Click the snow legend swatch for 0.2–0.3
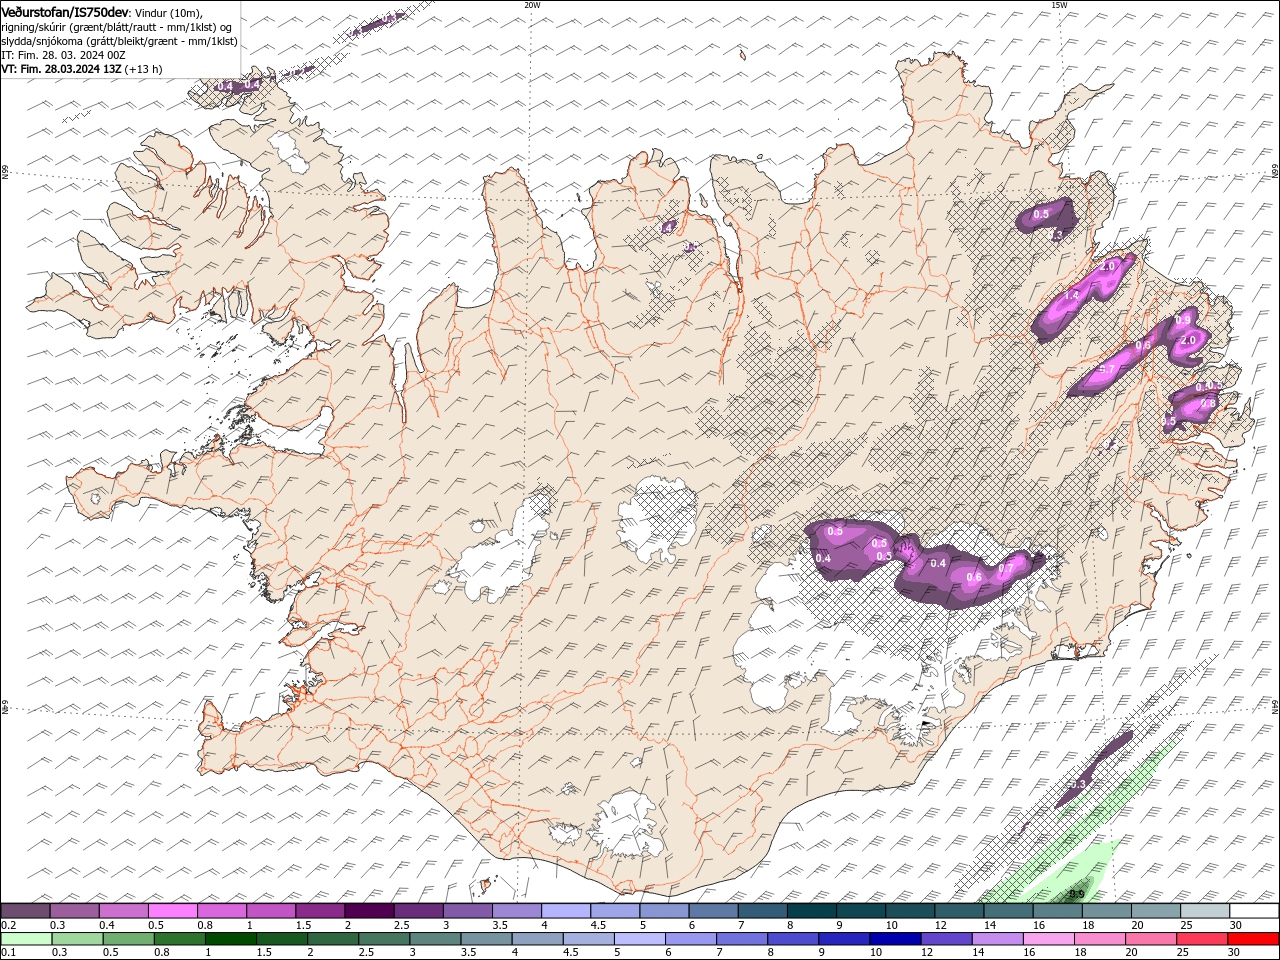 tap(25, 911)
